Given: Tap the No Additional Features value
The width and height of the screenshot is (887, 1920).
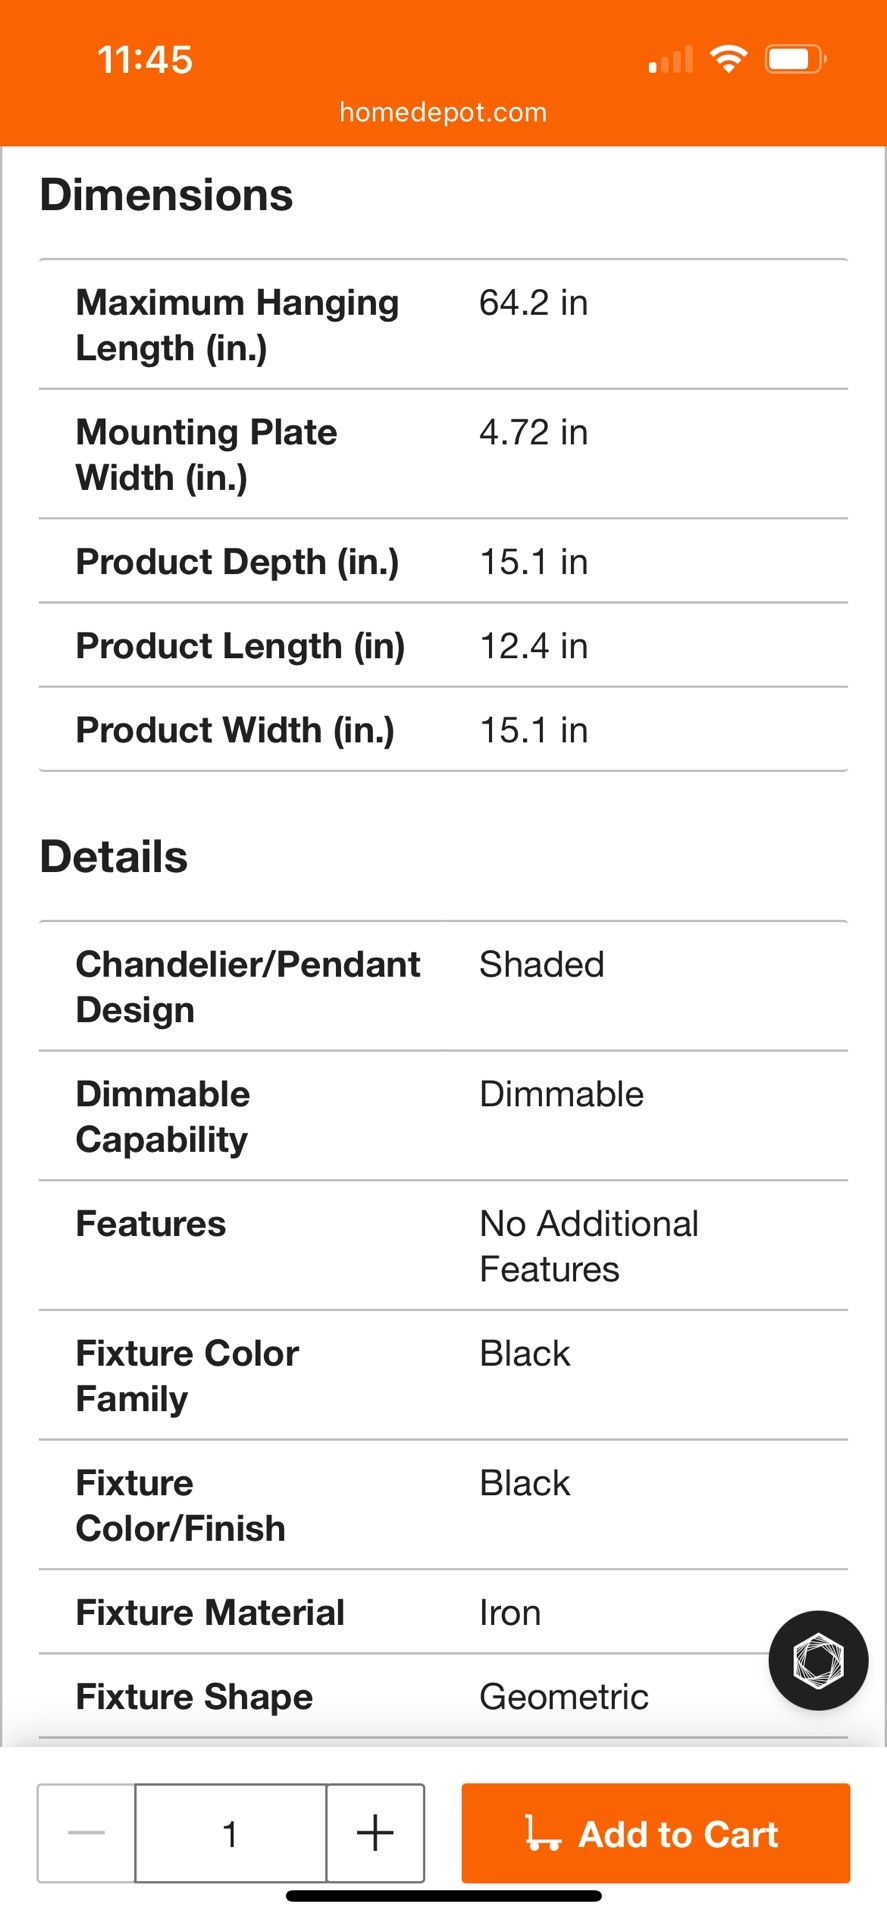Looking at the screenshot, I should [589, 1246].
